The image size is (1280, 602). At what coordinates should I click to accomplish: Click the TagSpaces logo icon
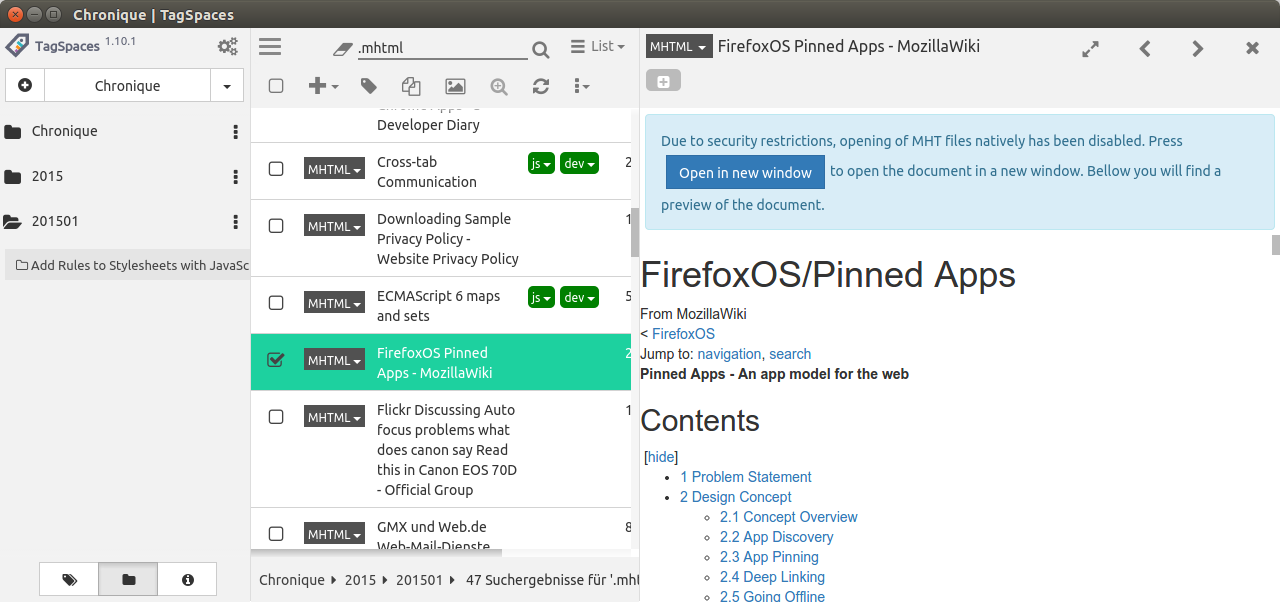17,46
